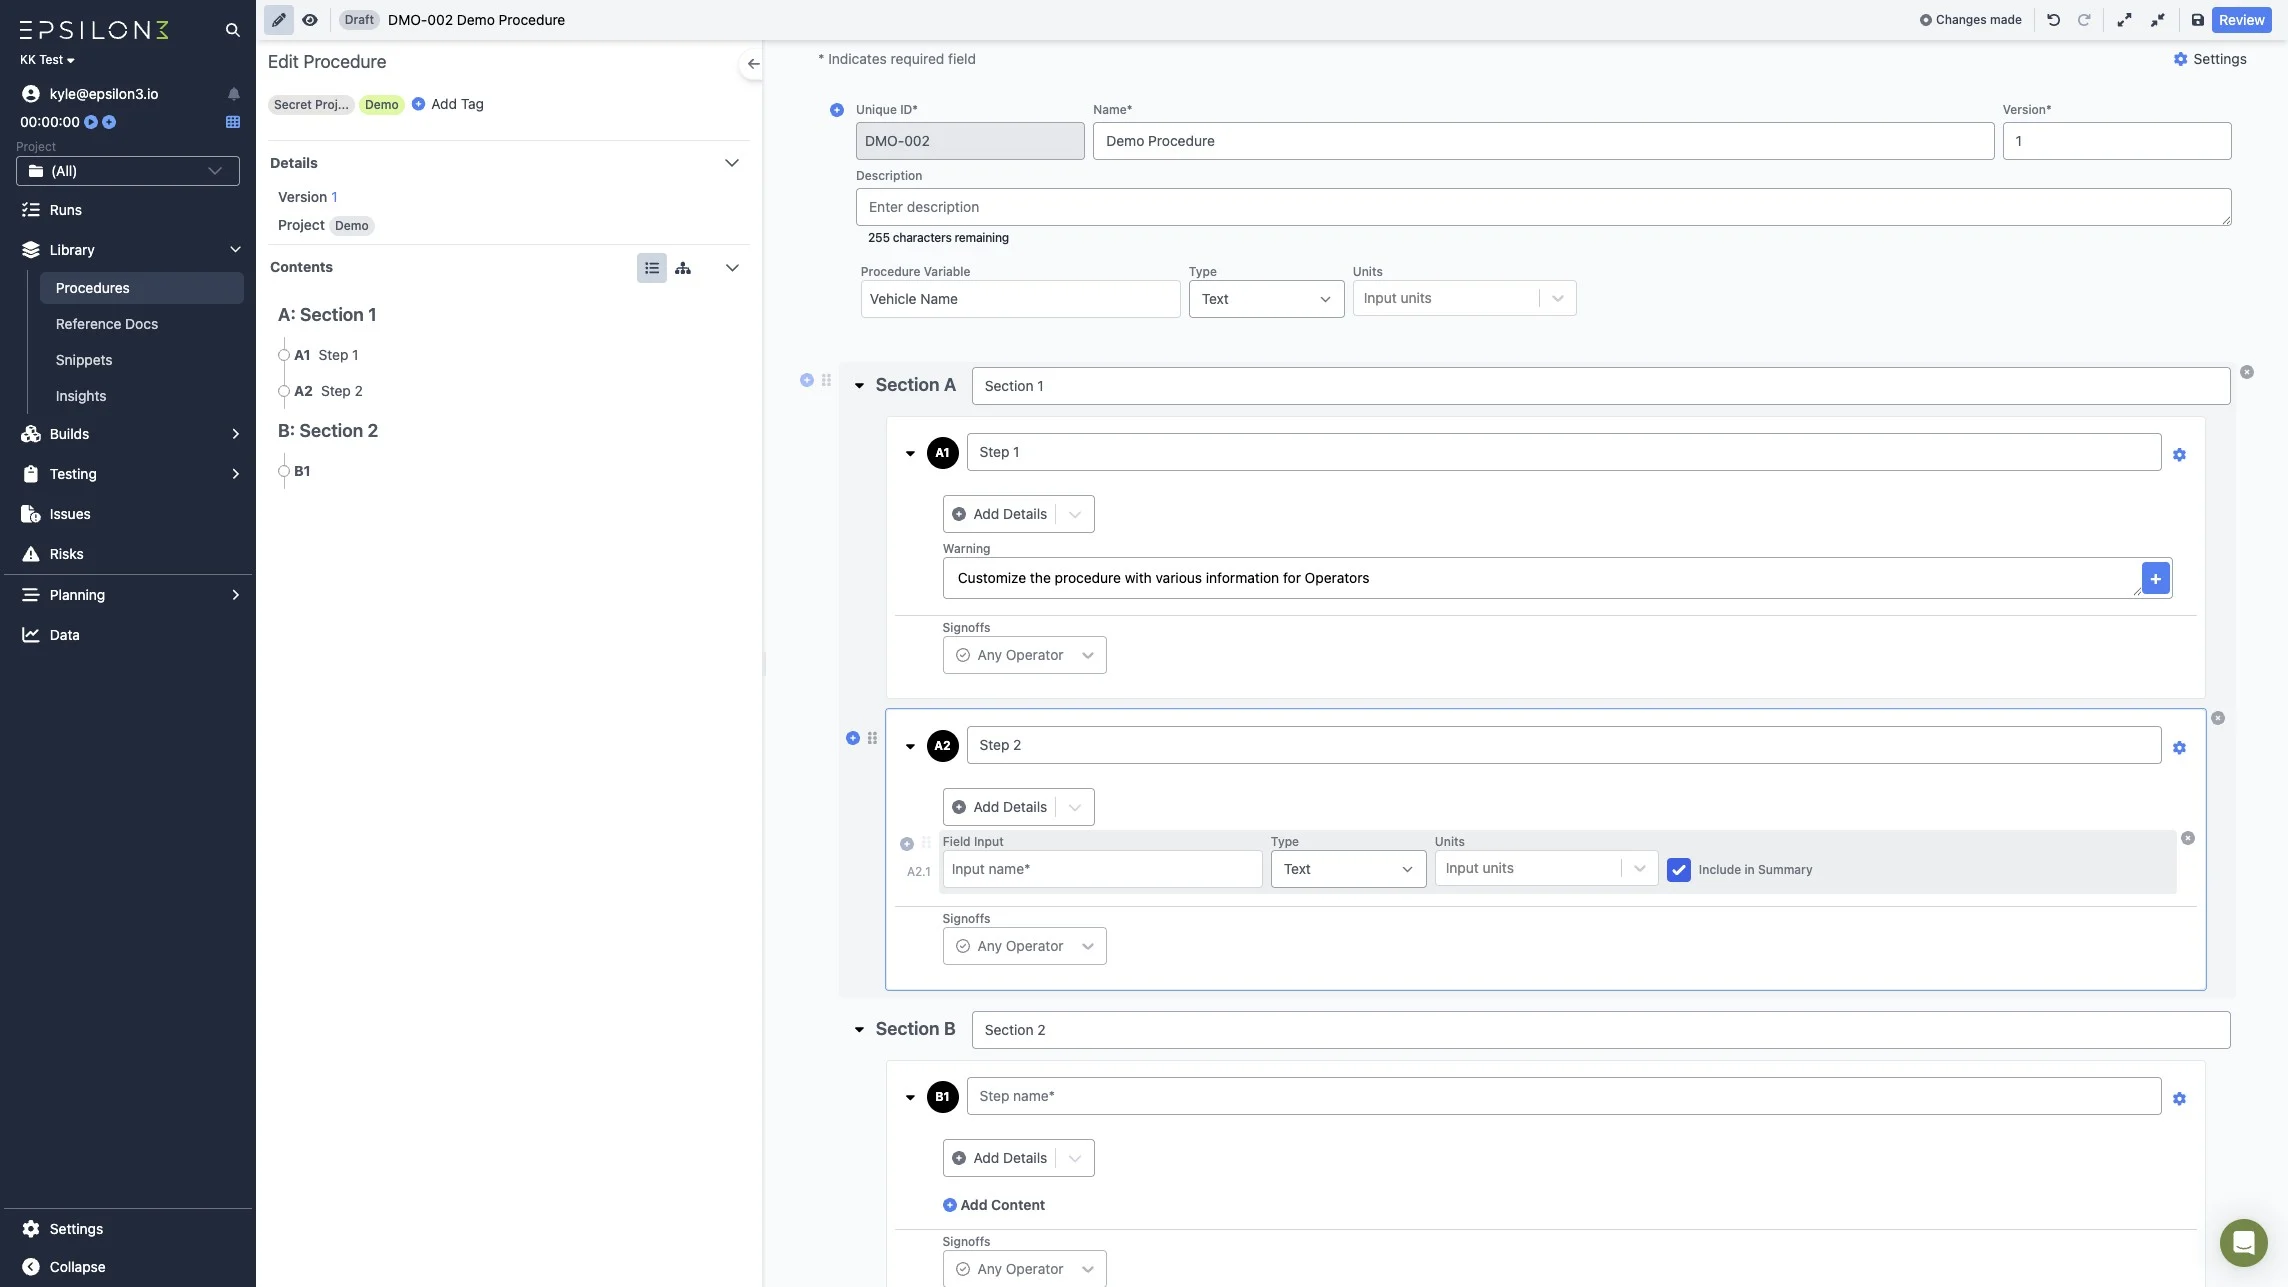Add warning line with blue plus button
Viewport: 2288px width, 1287px height.
coord(2156,578)
